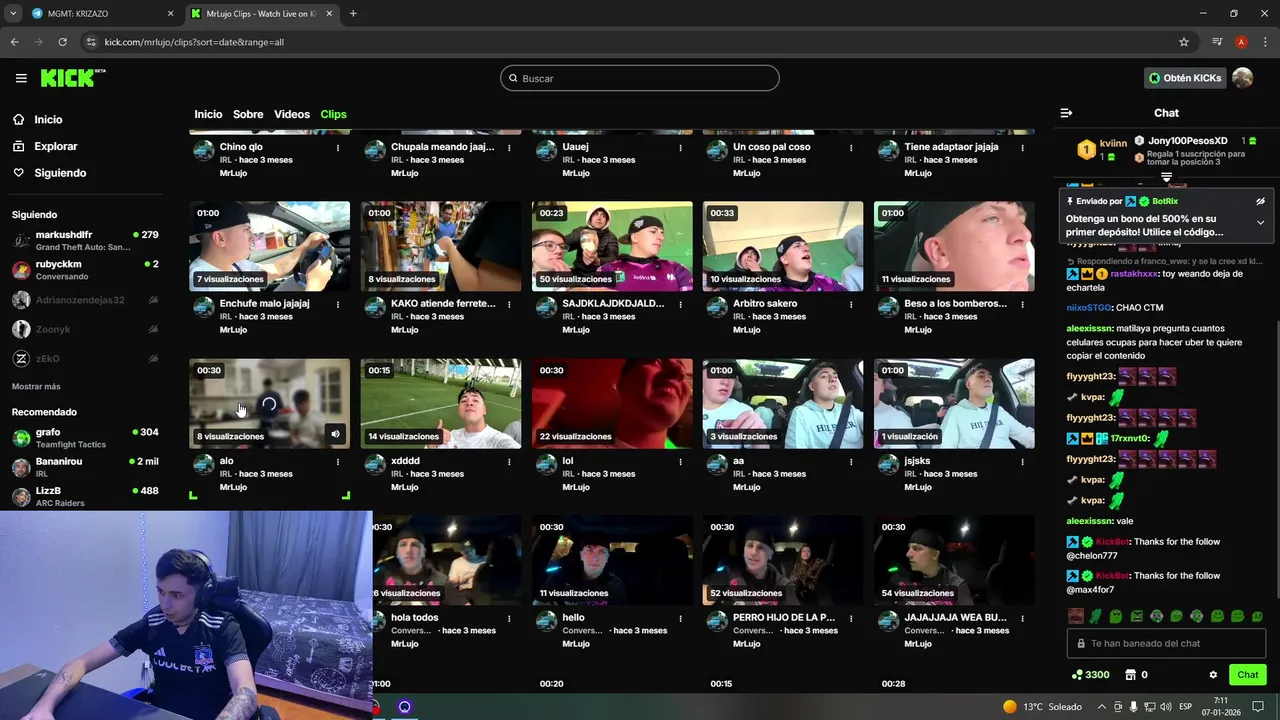Open the zEkO channel in Siguiendo
Image resolution: width=1280 pixels, height=720 pixels.
(85, 358)
